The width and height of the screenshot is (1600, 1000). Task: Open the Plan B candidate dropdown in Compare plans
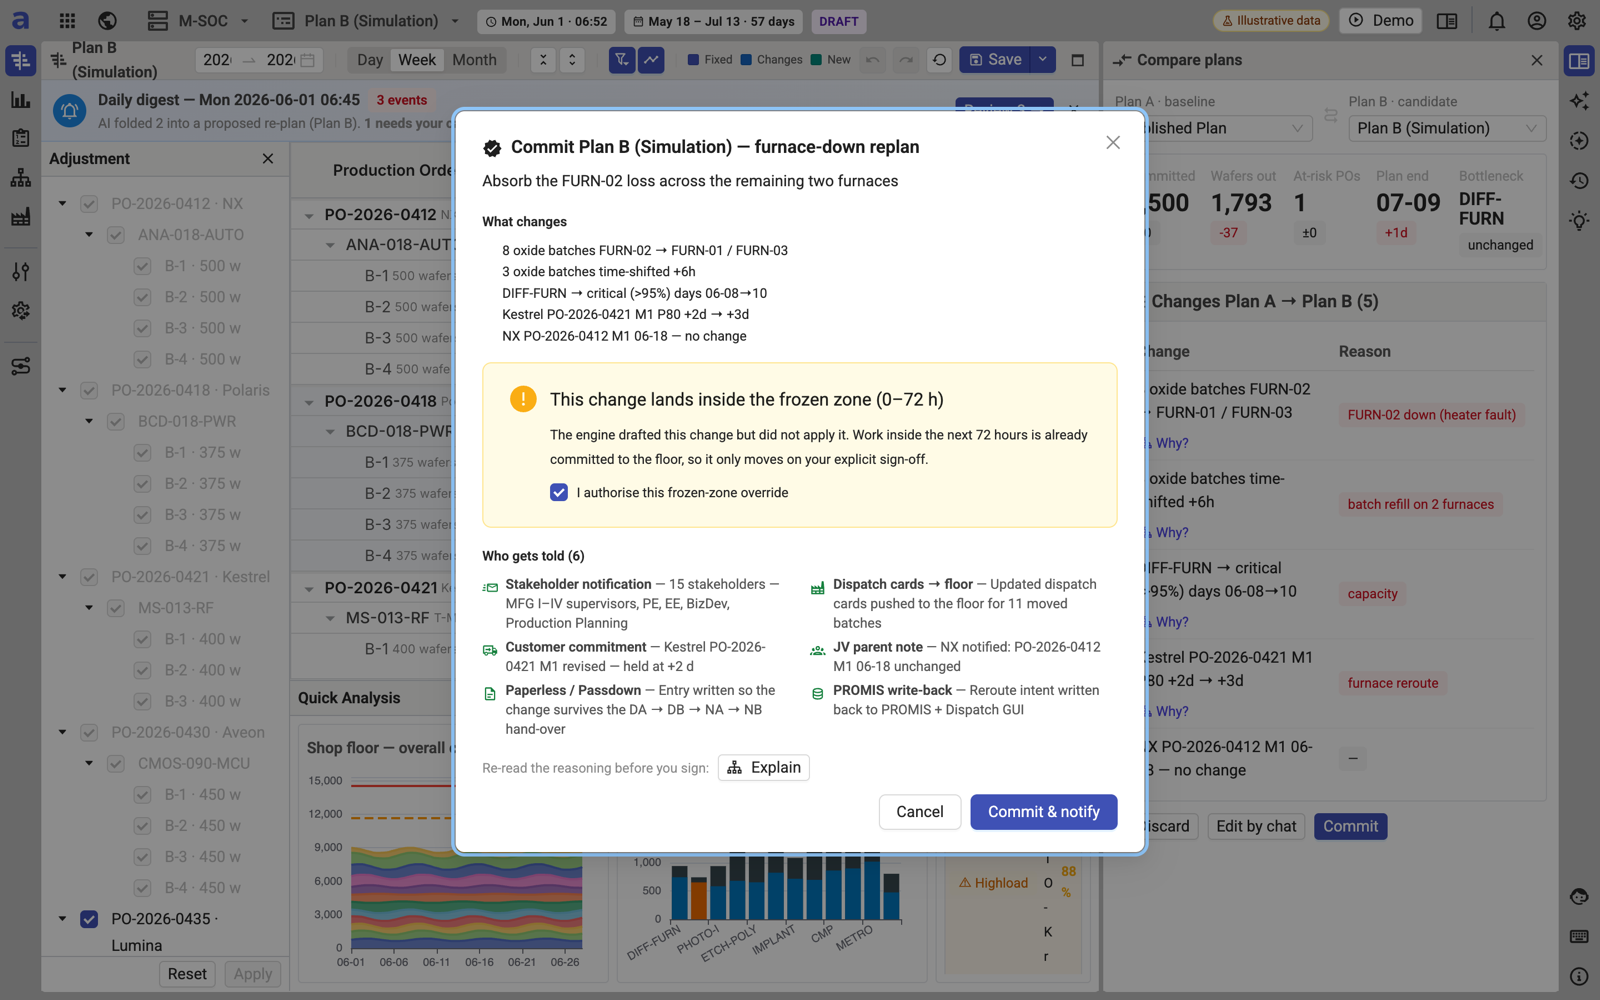[1447, 128]
